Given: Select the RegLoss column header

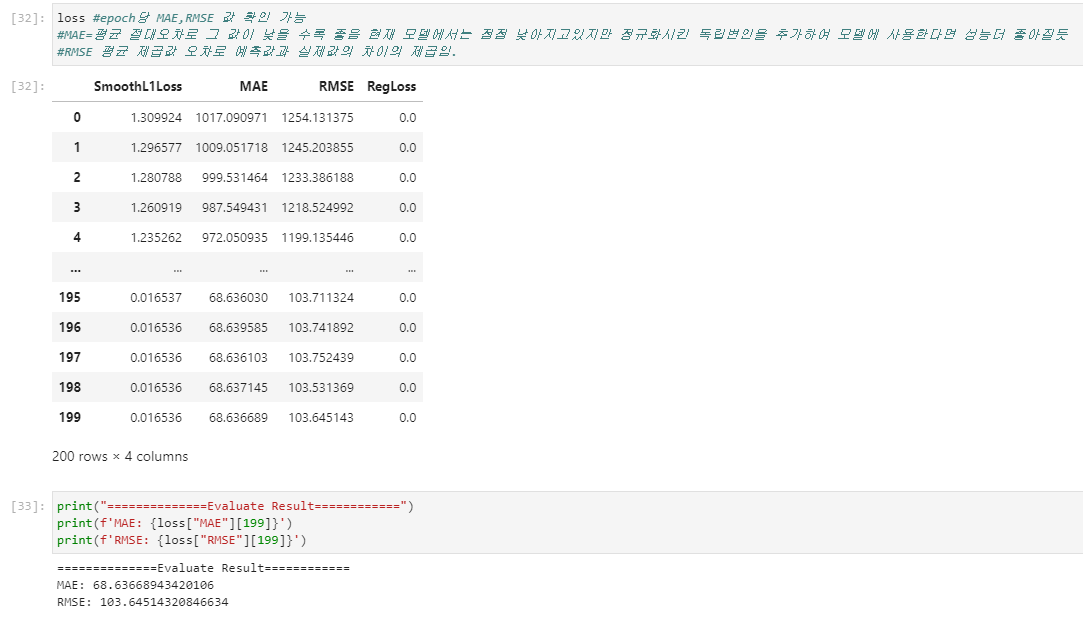Looking at the screenshot, I should click(x=394, y=86).
